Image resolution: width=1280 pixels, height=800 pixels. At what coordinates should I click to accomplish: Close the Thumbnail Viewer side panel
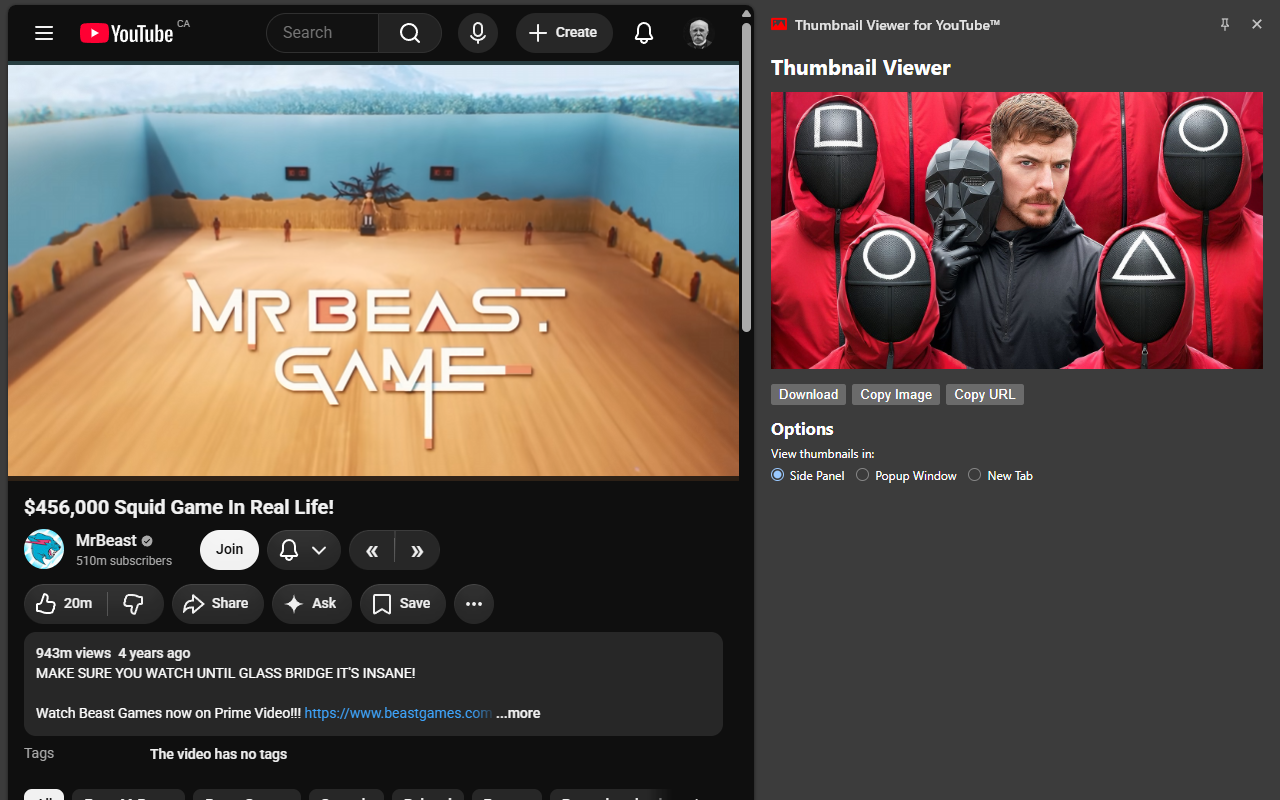pos(1257,24)
